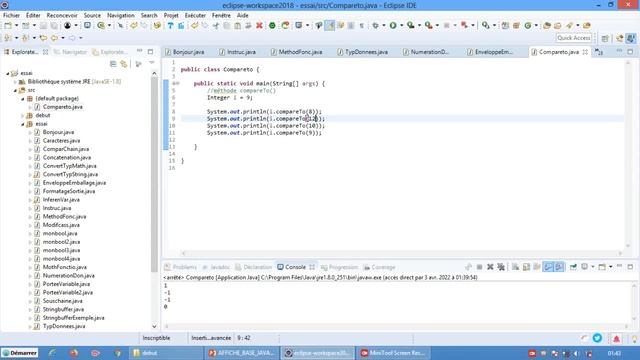Switch to the MethodFonc.java editor tab
640x360 pixels.
(x=297, y=52)
